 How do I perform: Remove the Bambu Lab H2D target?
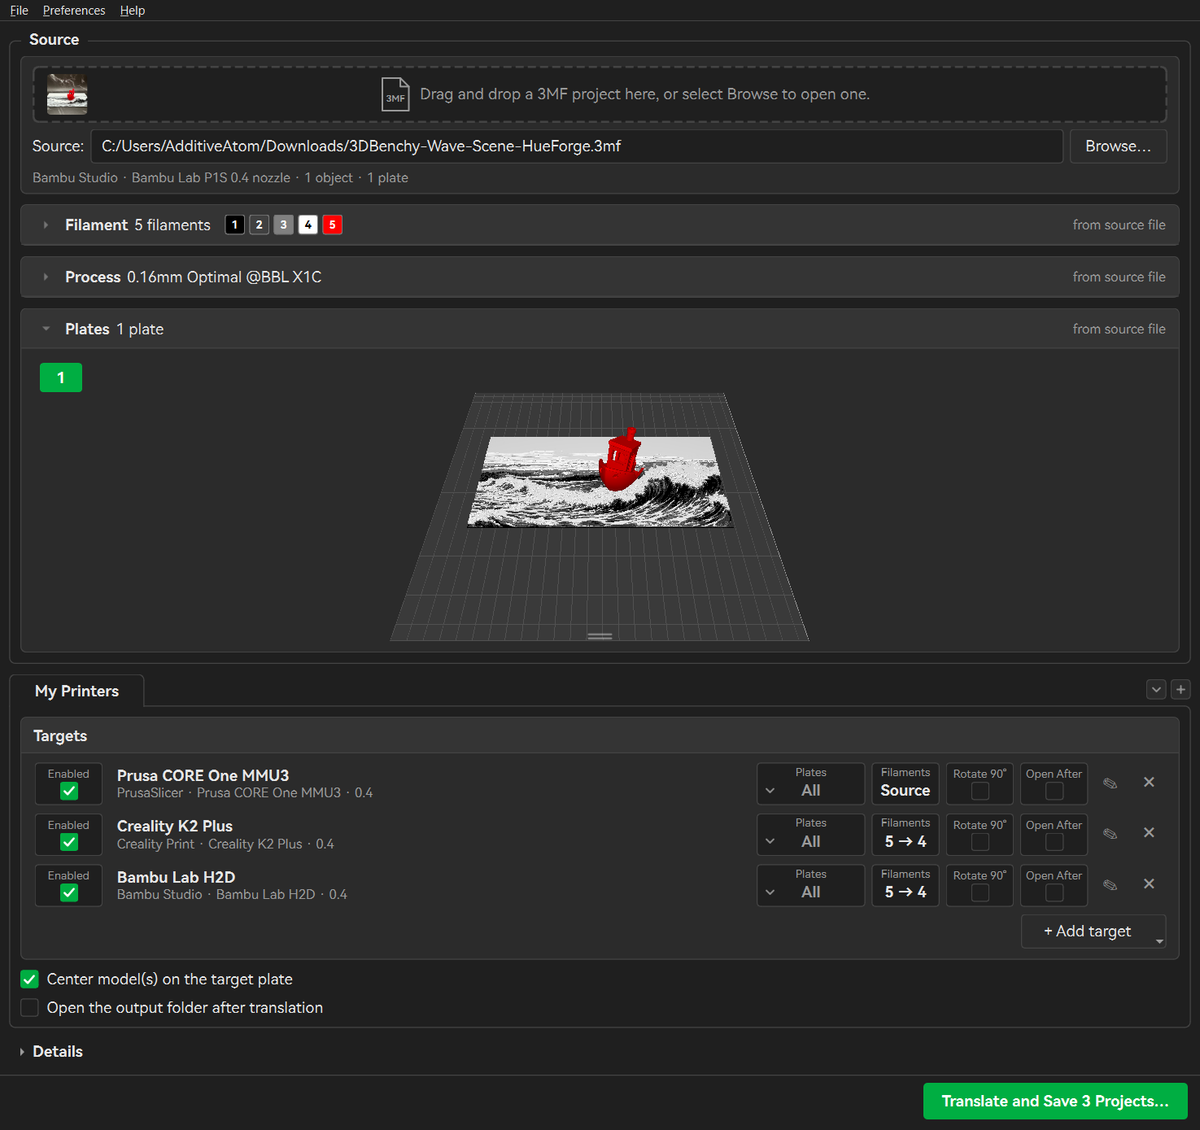(x=1149, y=884)
